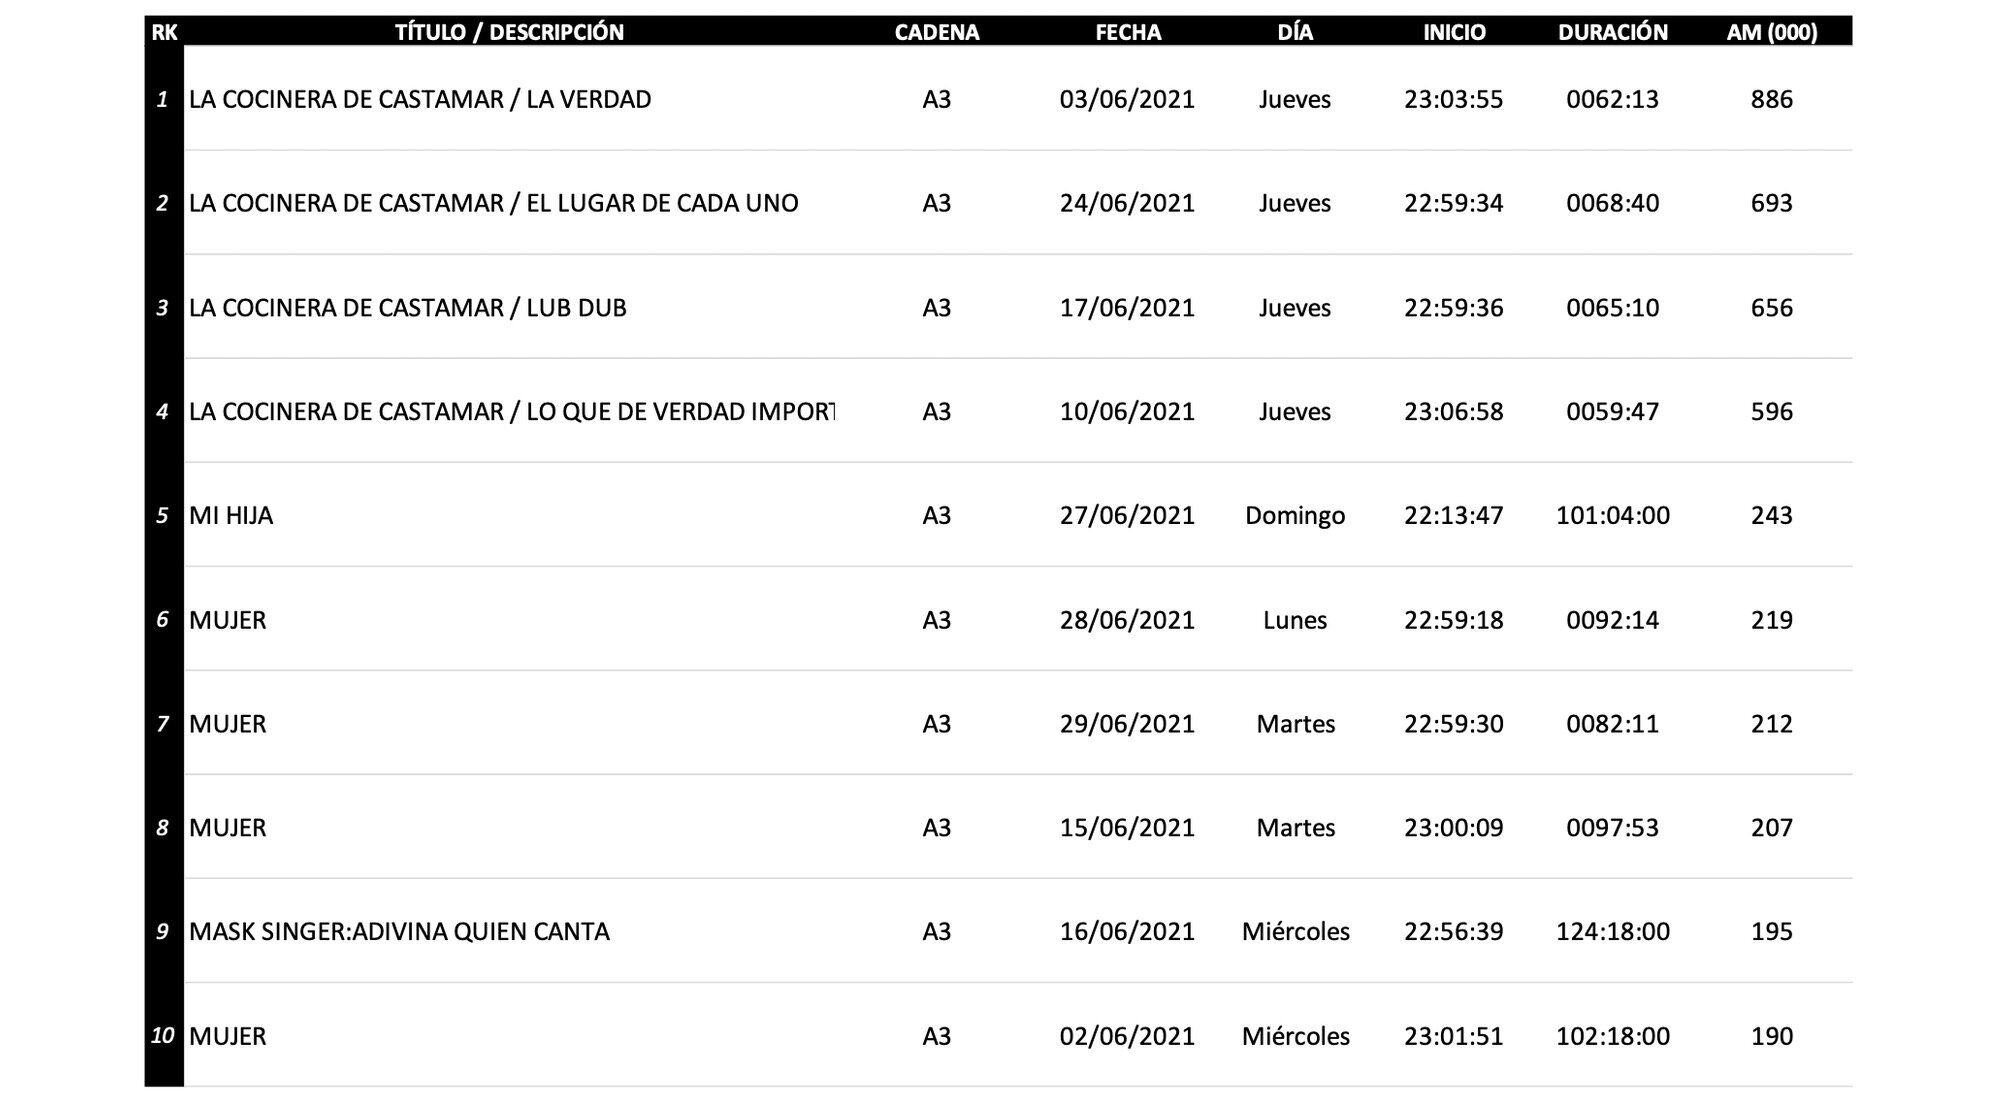Click the DURACIÓN column header

1612,32
